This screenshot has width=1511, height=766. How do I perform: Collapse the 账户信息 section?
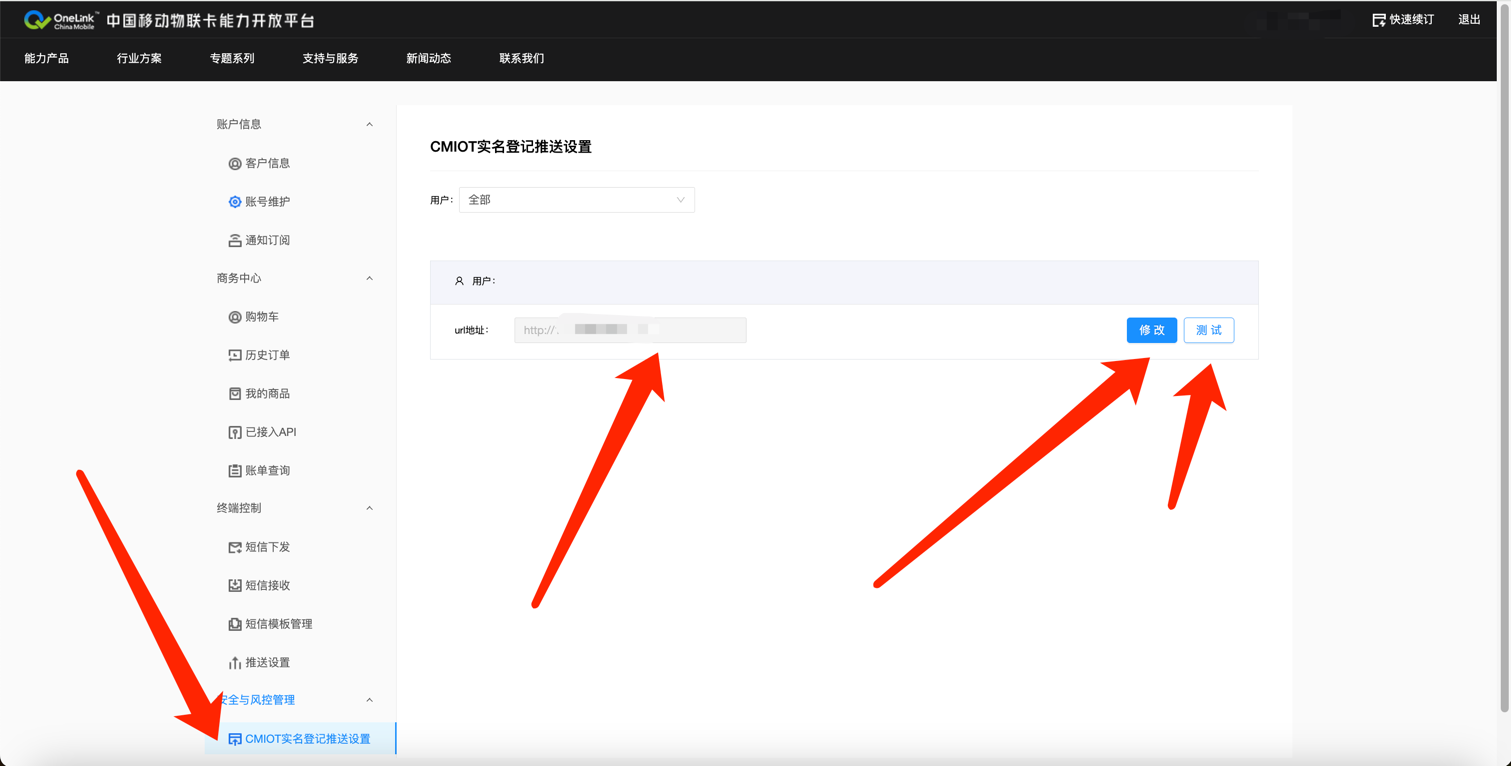(369, 124)
